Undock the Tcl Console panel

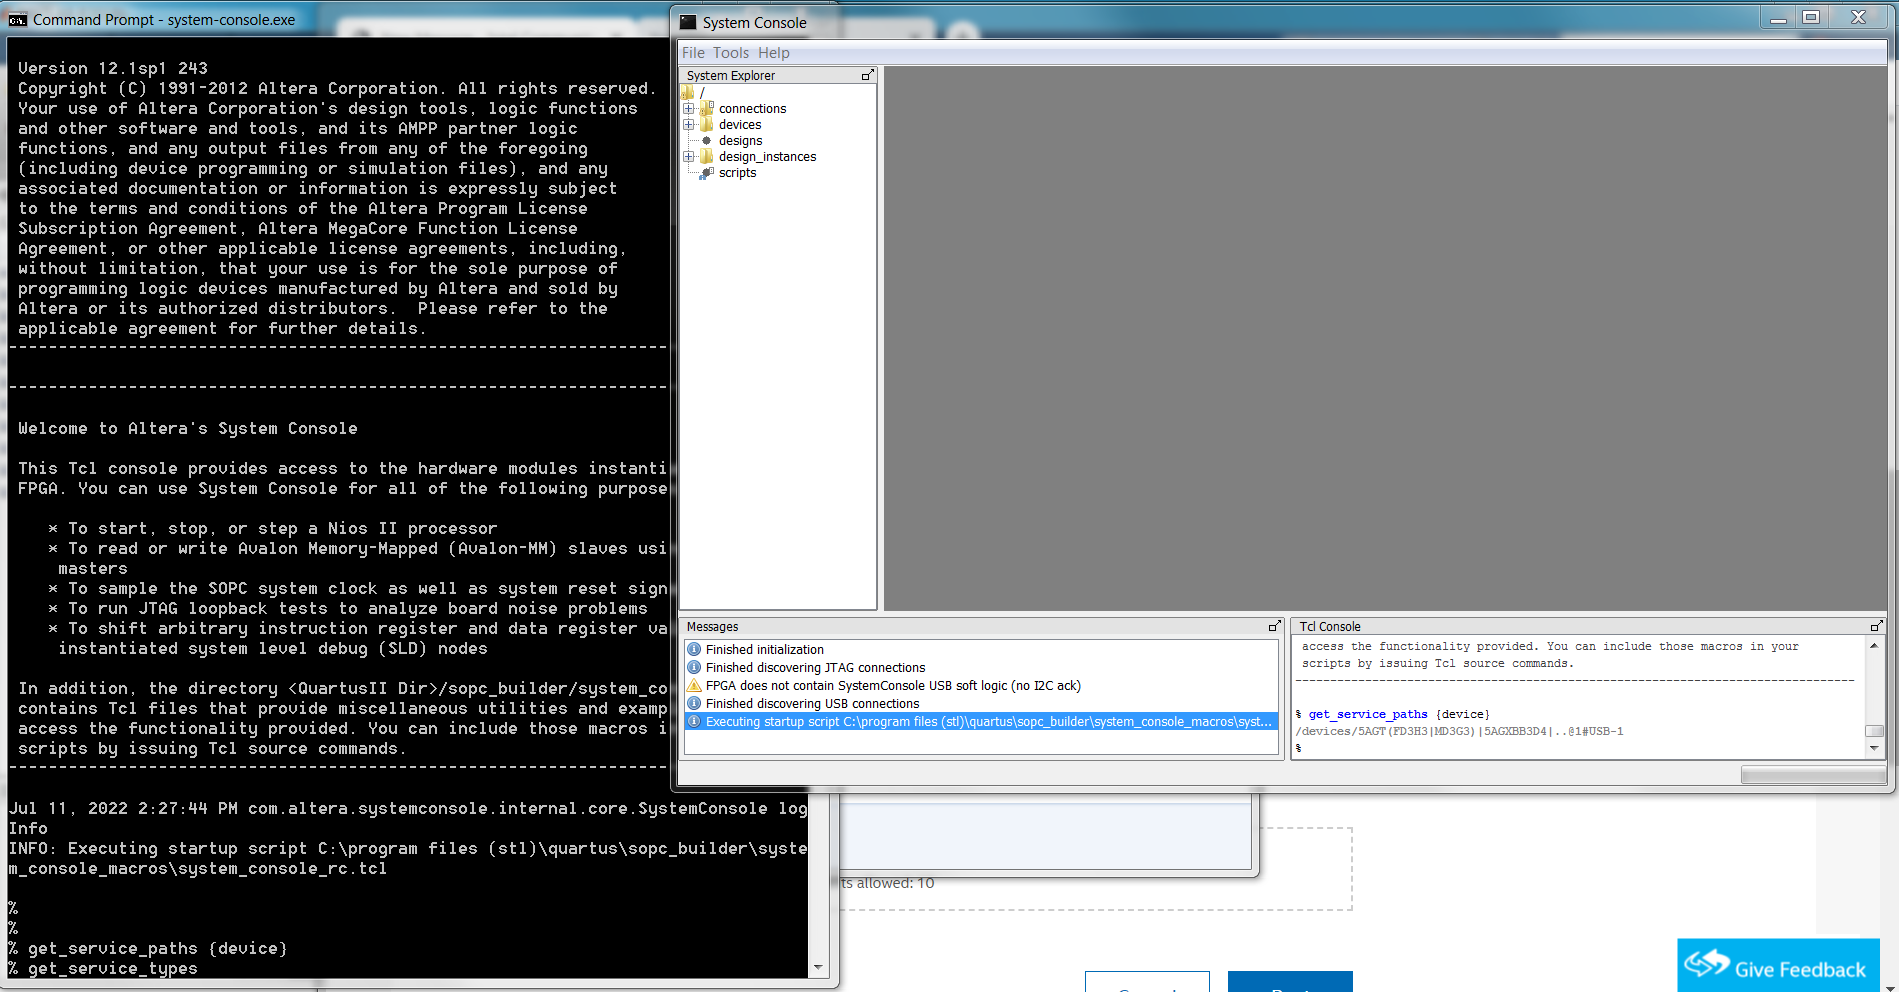1876,626
